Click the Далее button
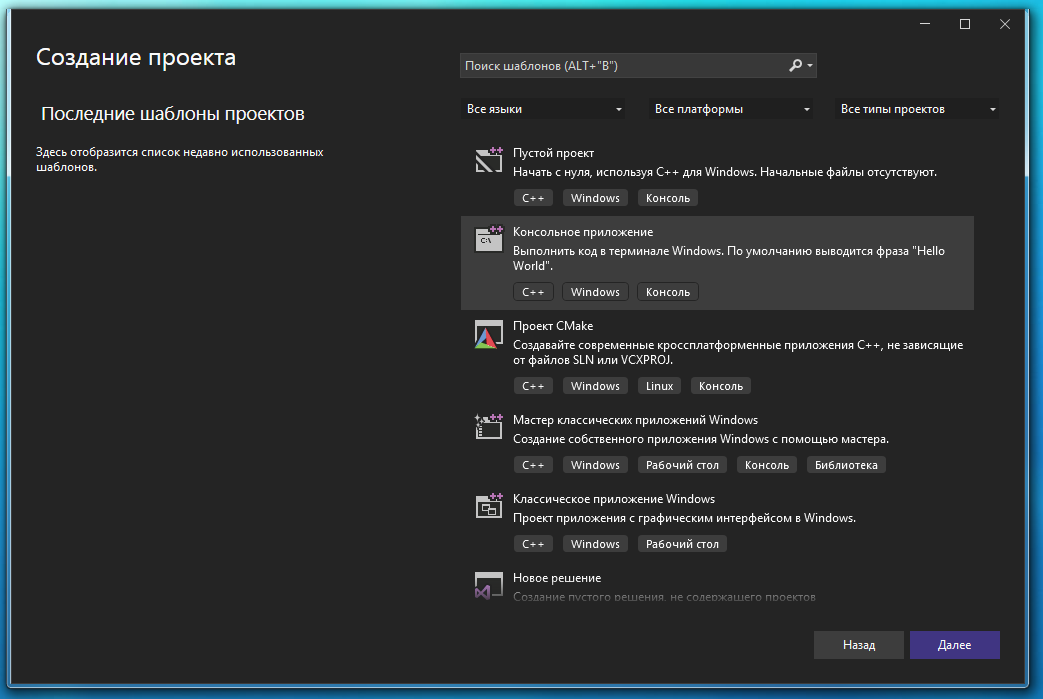This screenshot has width=1043, height=699. pos(955,645)
